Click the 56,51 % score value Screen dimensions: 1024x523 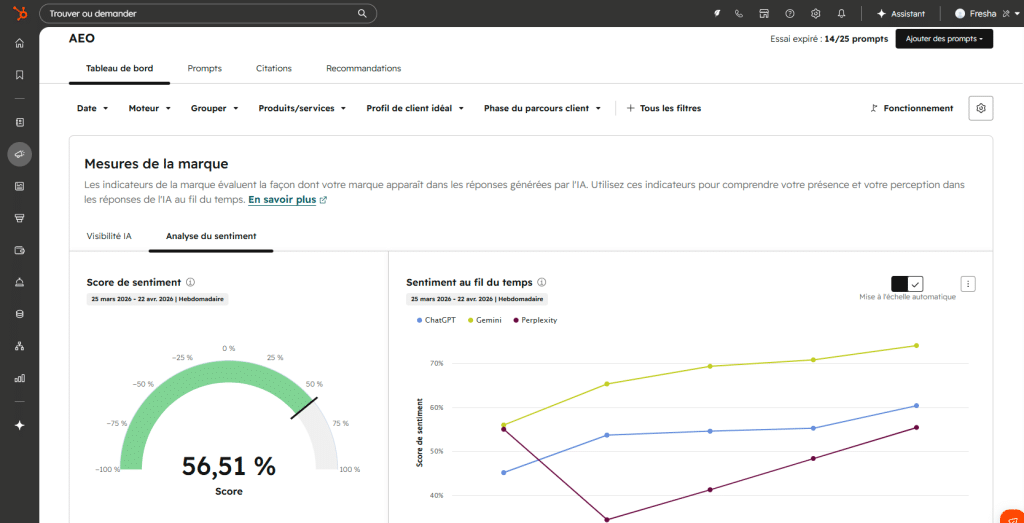point(229,466)
